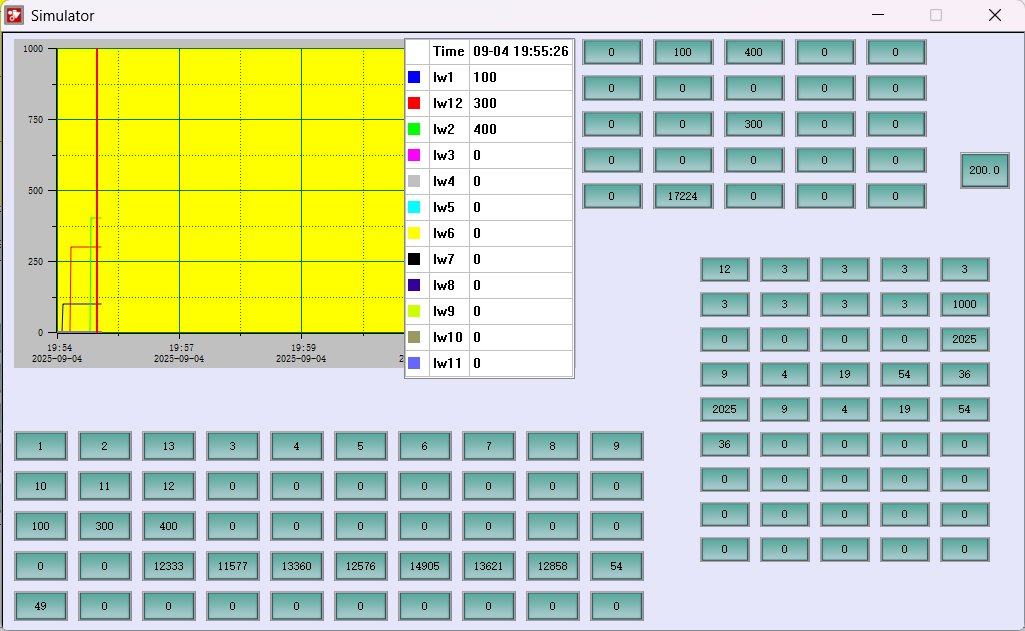Click the black lw7 legend swatch
The width and height of the screenshot is (1025, 631).
click(415, 259)
